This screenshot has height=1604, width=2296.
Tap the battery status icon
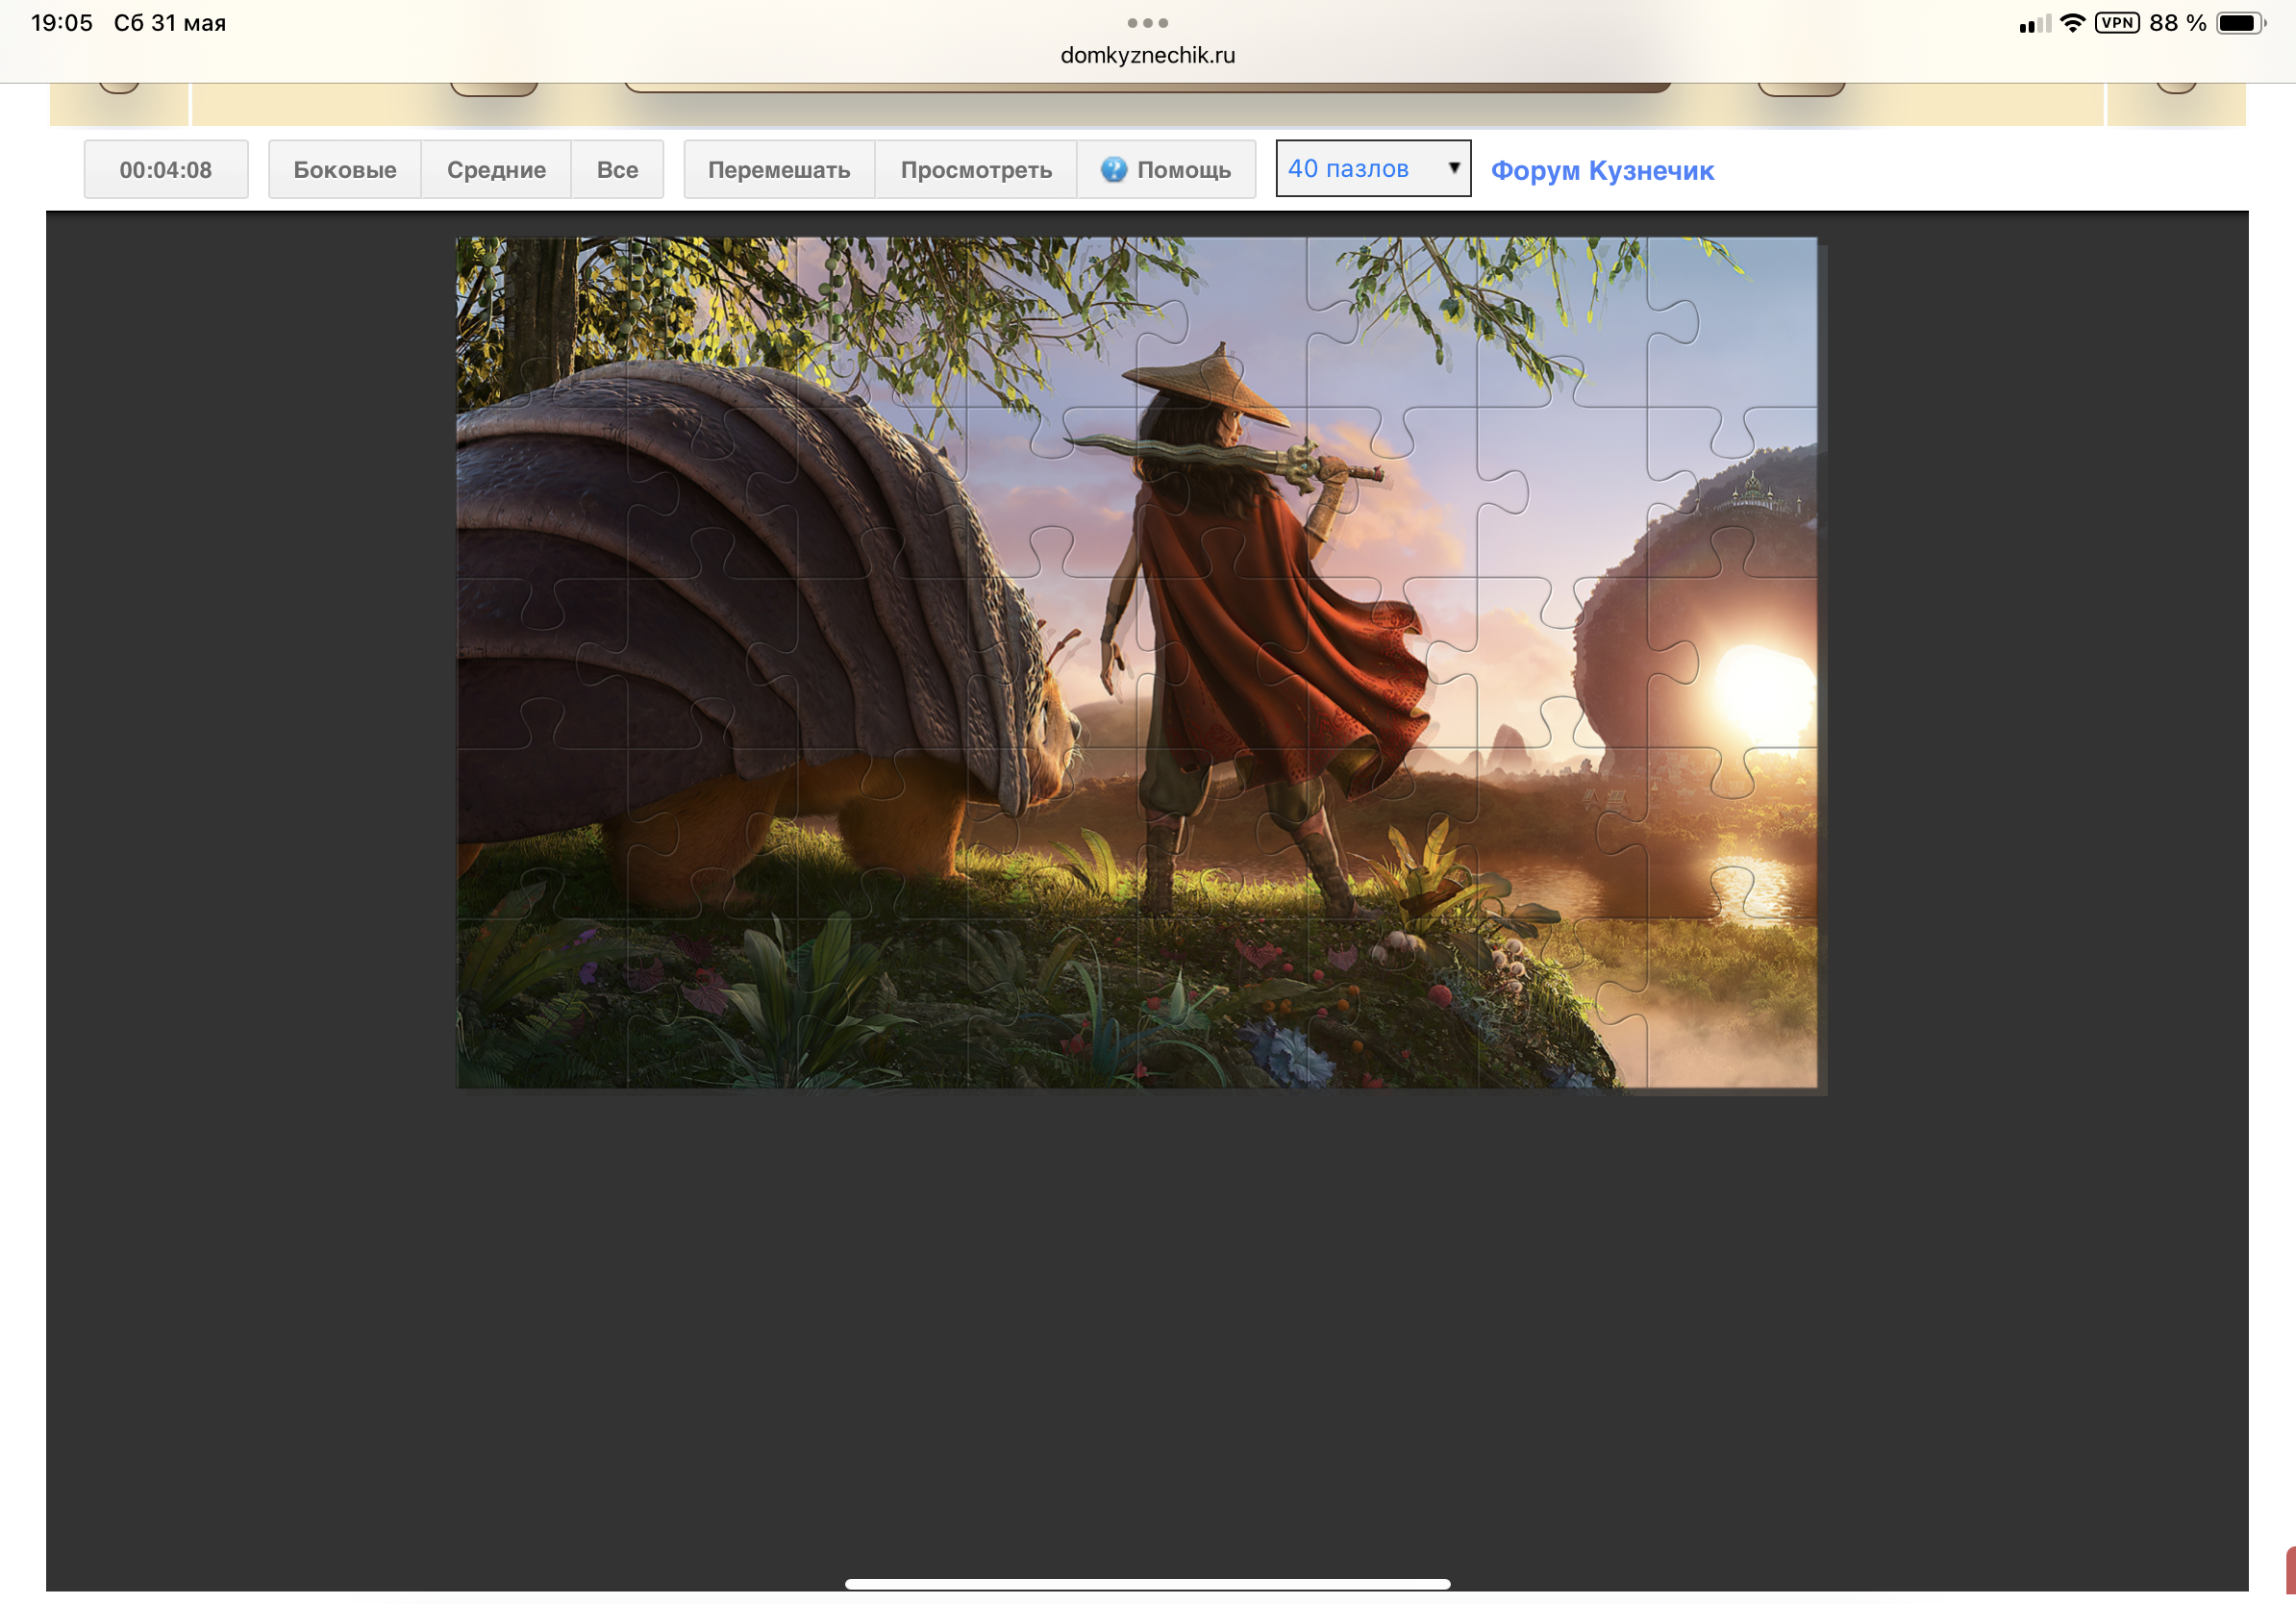pyautogui.click(x=2241, y=23)
